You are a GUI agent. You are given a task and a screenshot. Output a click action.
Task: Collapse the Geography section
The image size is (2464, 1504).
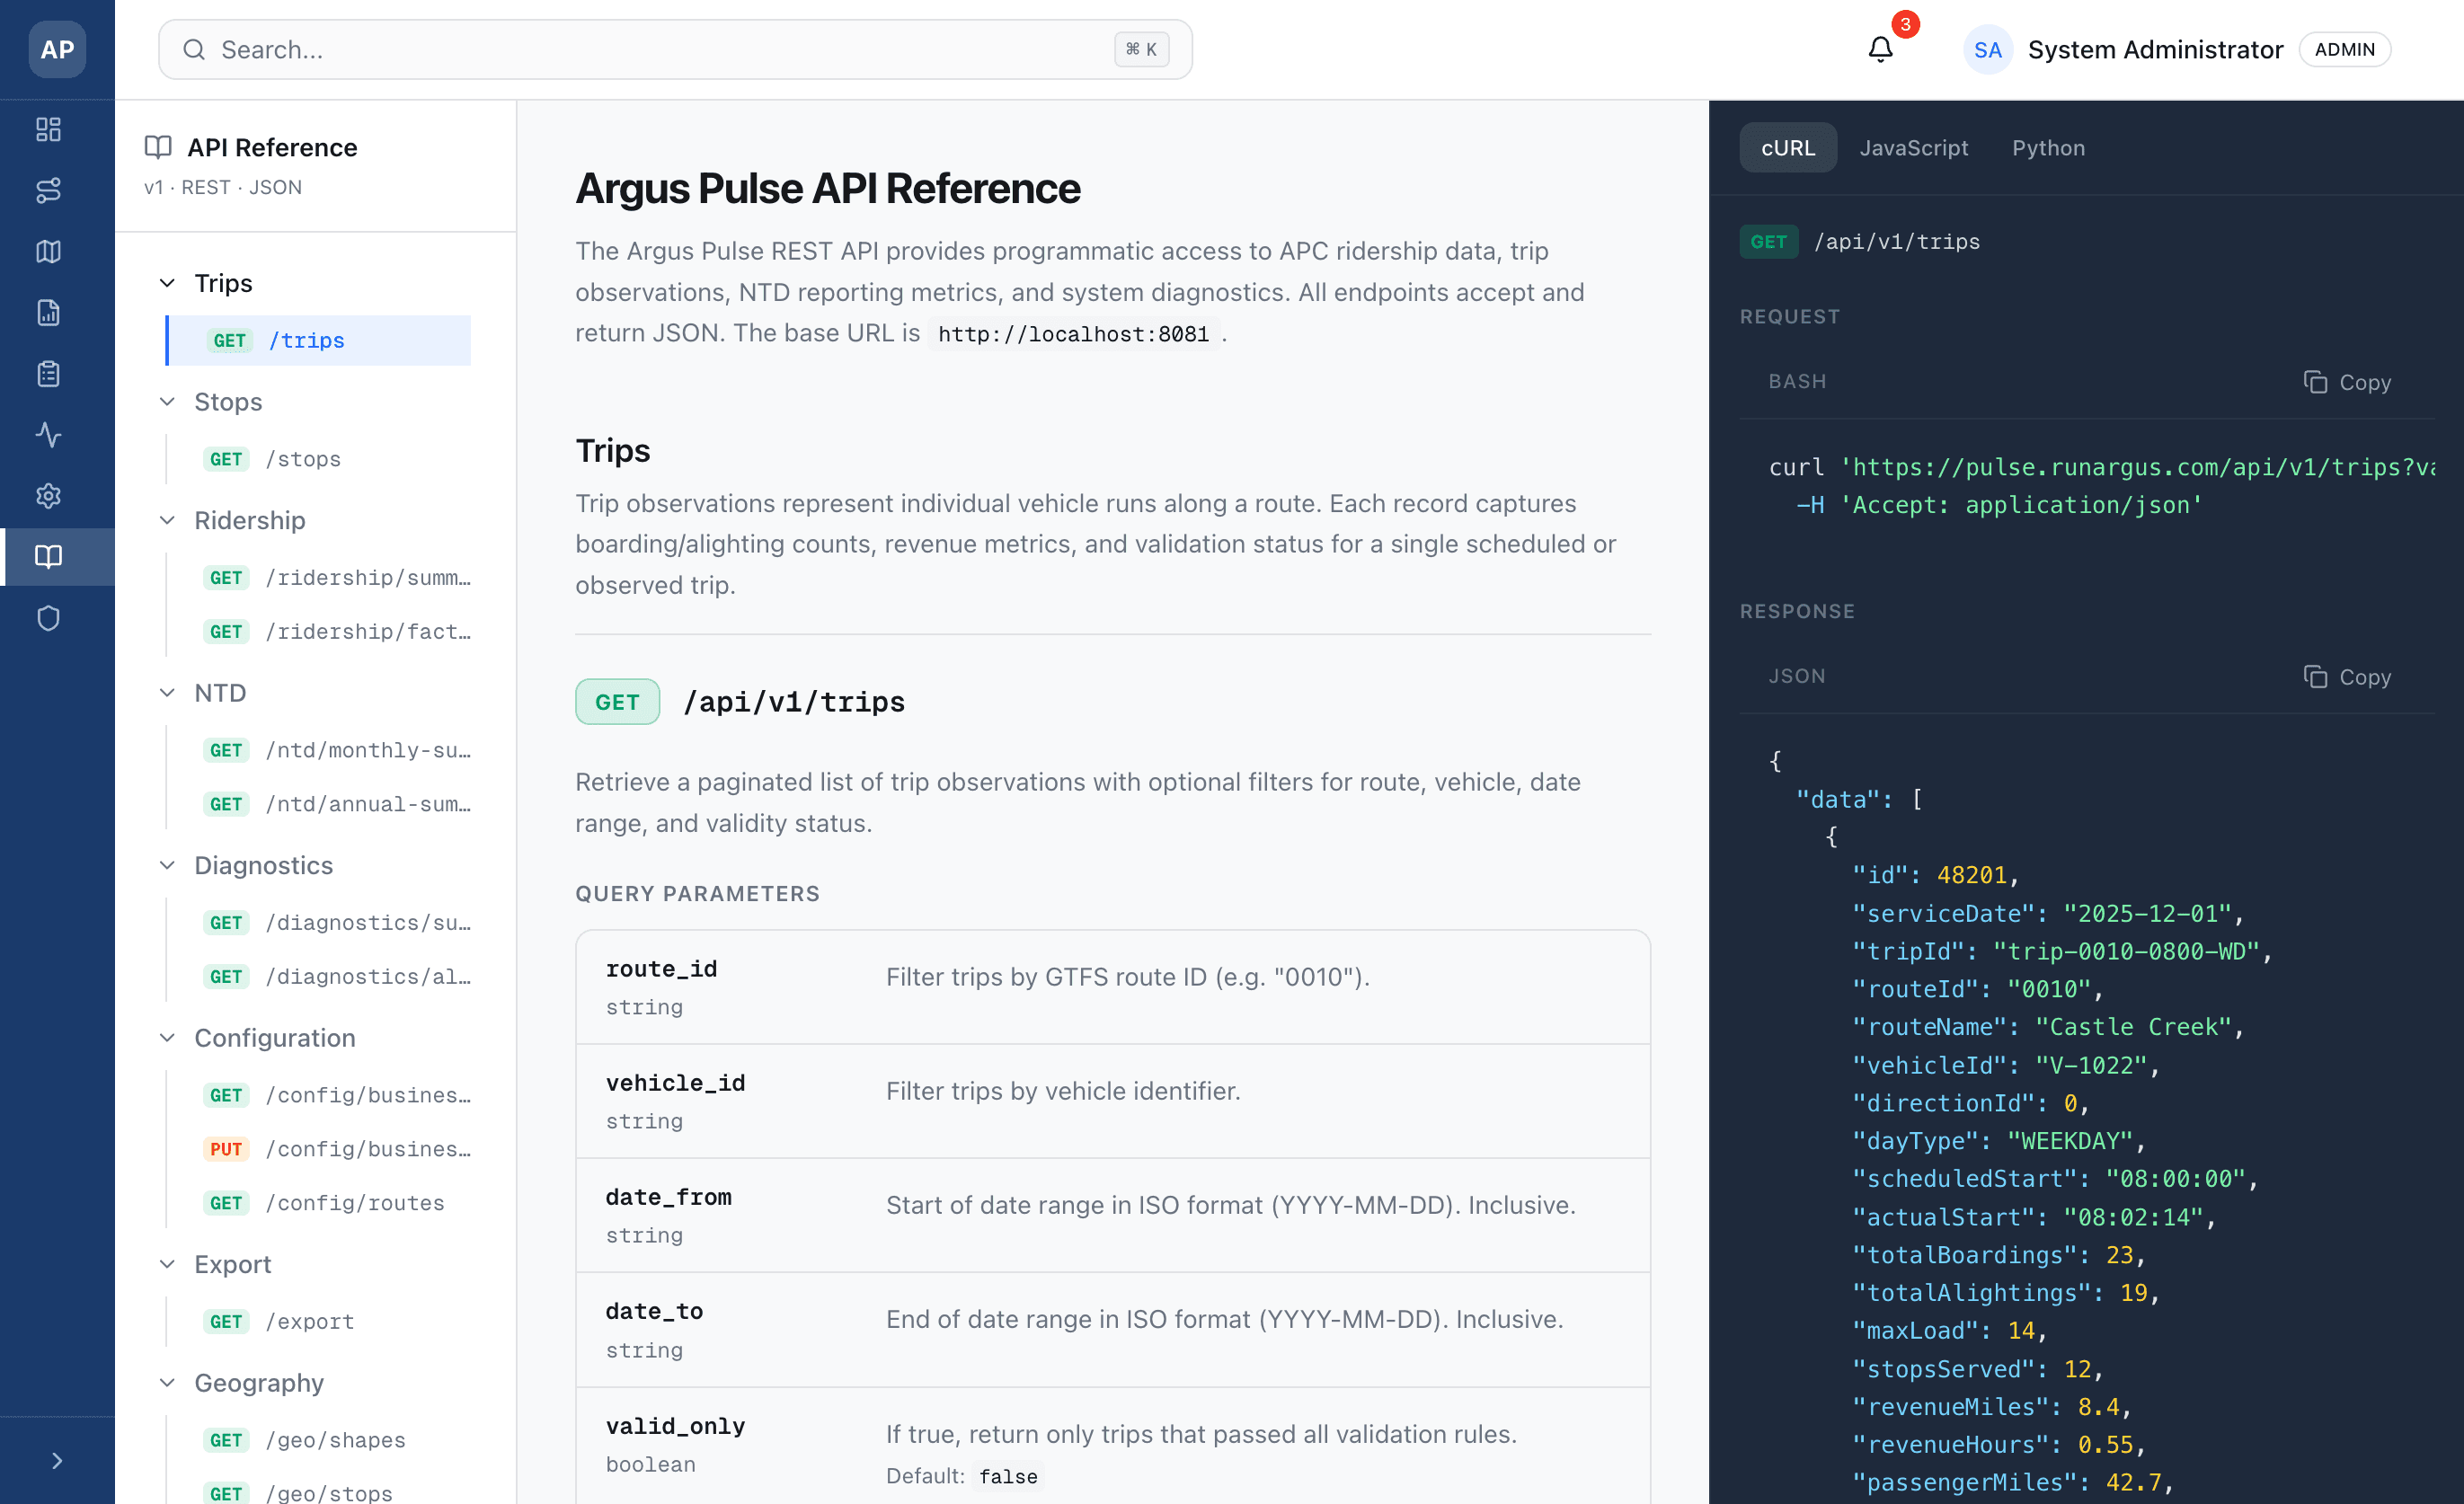[167, 1383]
